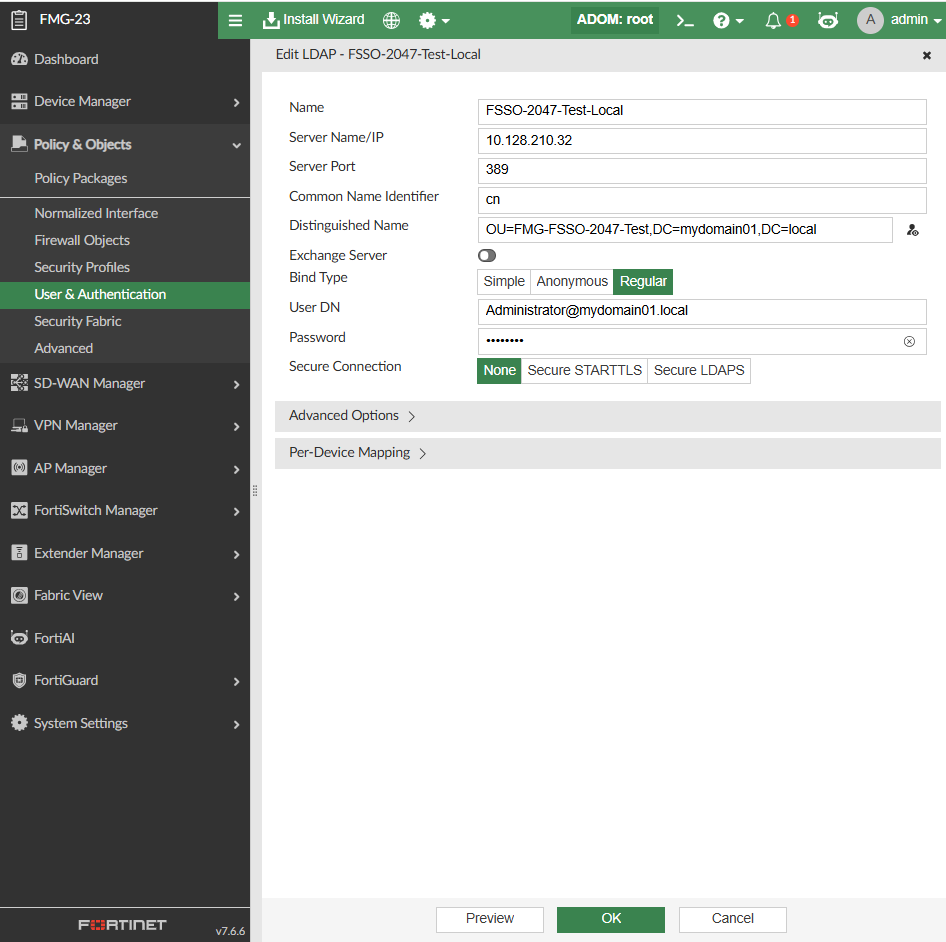Expand Per-Device Mapping section
Viewport: 946px width, 942px height.
[x=607, y=453]
